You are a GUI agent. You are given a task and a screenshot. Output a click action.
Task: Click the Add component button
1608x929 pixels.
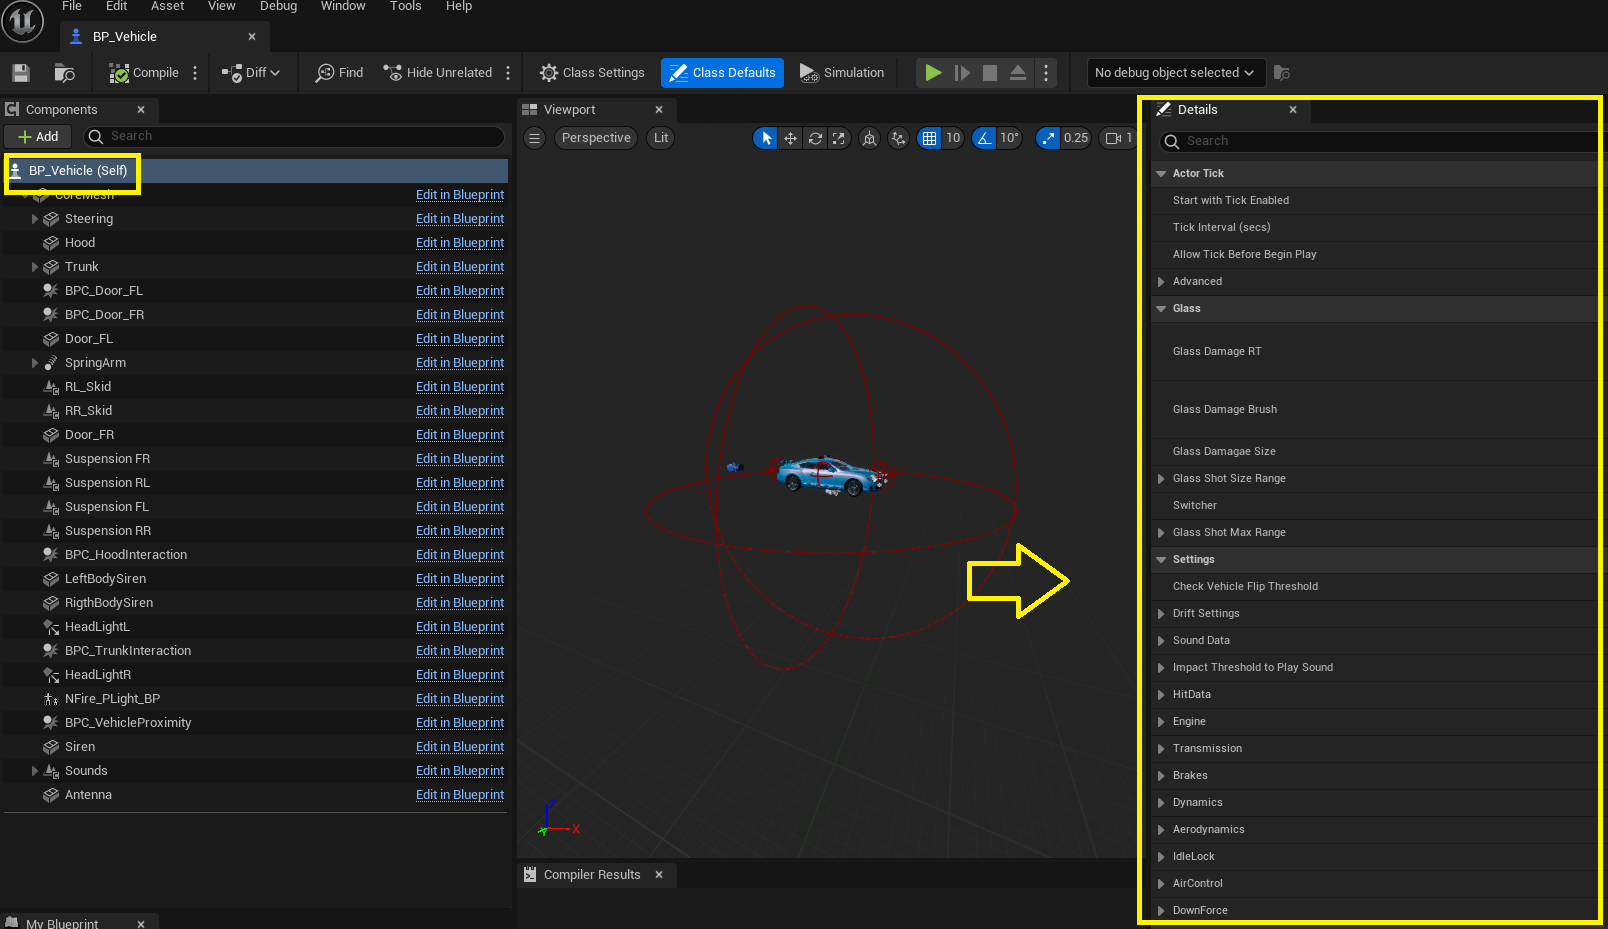(39, 137)
